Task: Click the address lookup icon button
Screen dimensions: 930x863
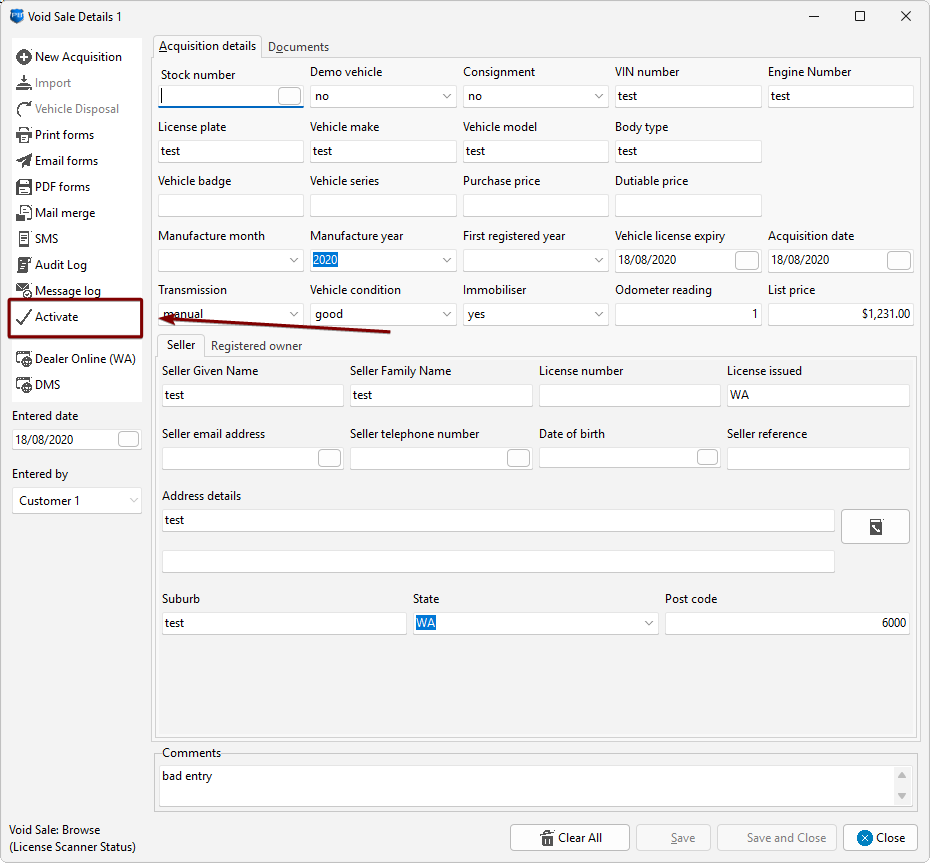Action: click(875, 526)
